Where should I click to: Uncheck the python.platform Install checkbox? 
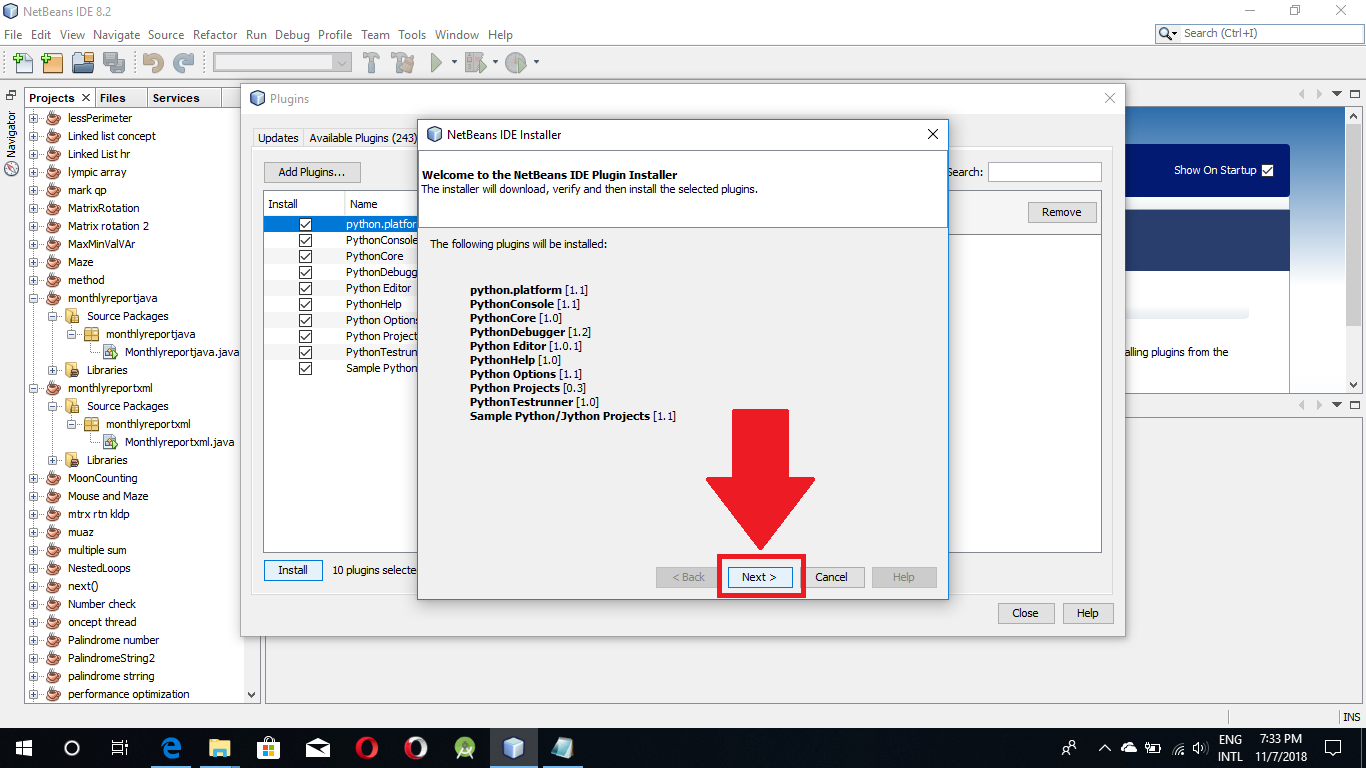click(305, 225)
